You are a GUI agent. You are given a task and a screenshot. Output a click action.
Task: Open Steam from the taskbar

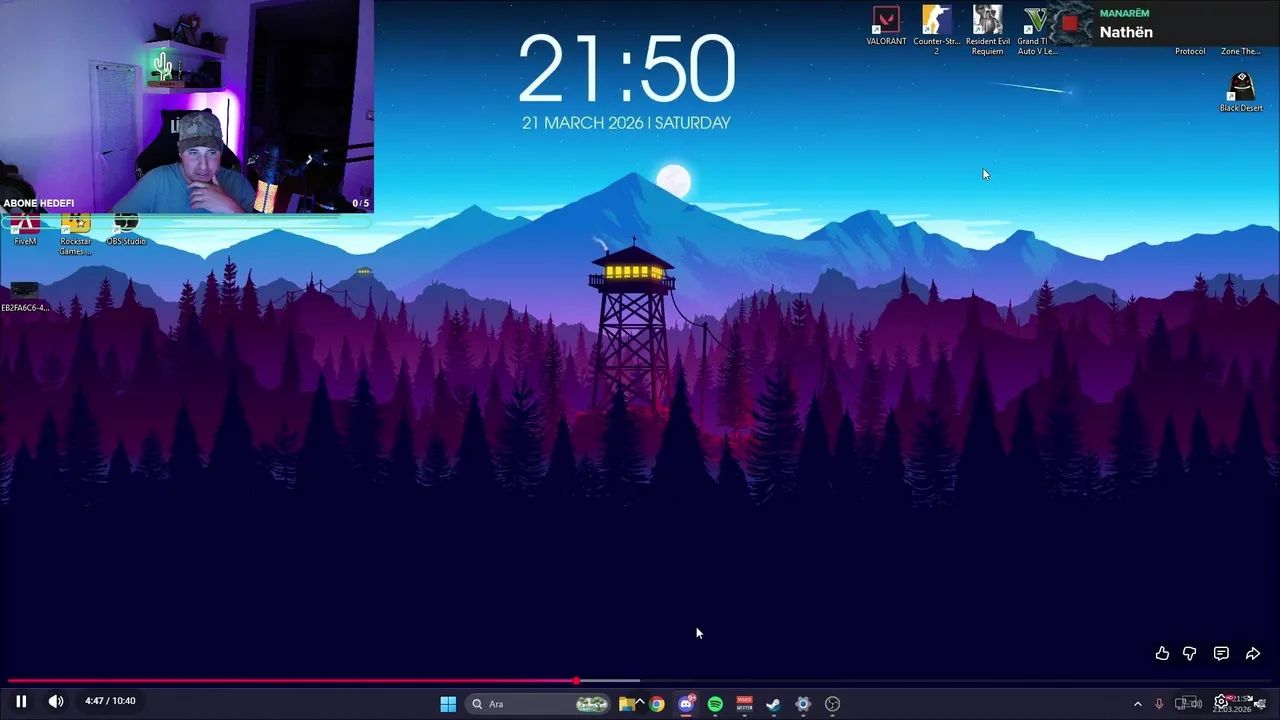[x=773, y=704]
